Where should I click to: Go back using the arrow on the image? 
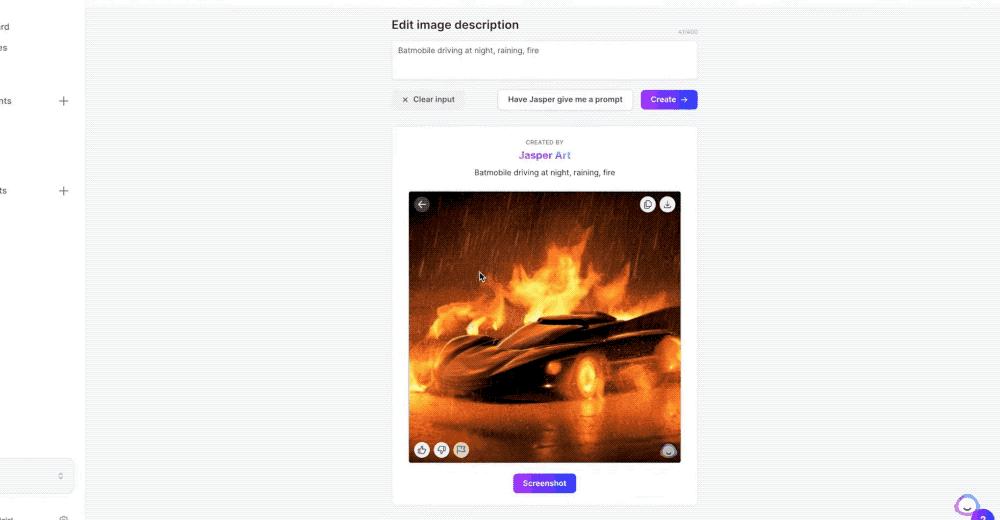coord(422,204)
